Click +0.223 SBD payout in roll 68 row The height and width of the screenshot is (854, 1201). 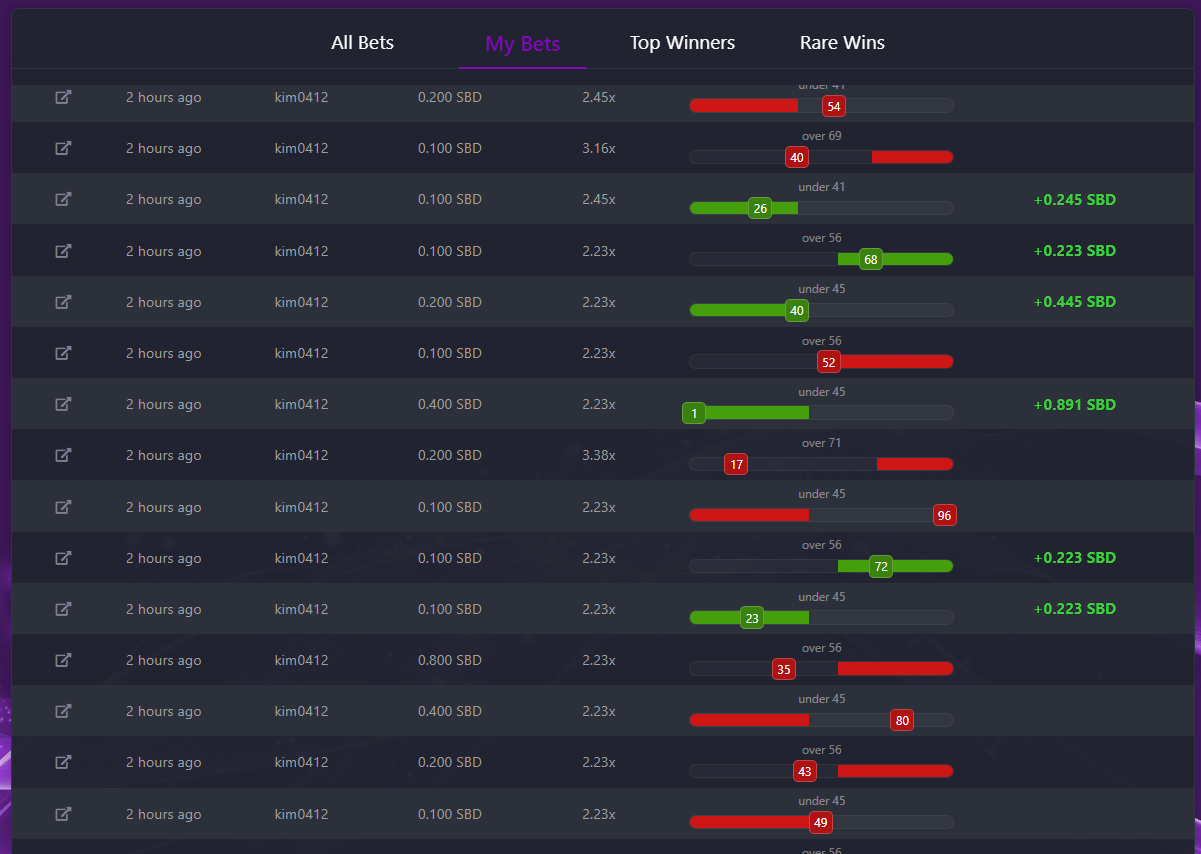click(1074, 251)
